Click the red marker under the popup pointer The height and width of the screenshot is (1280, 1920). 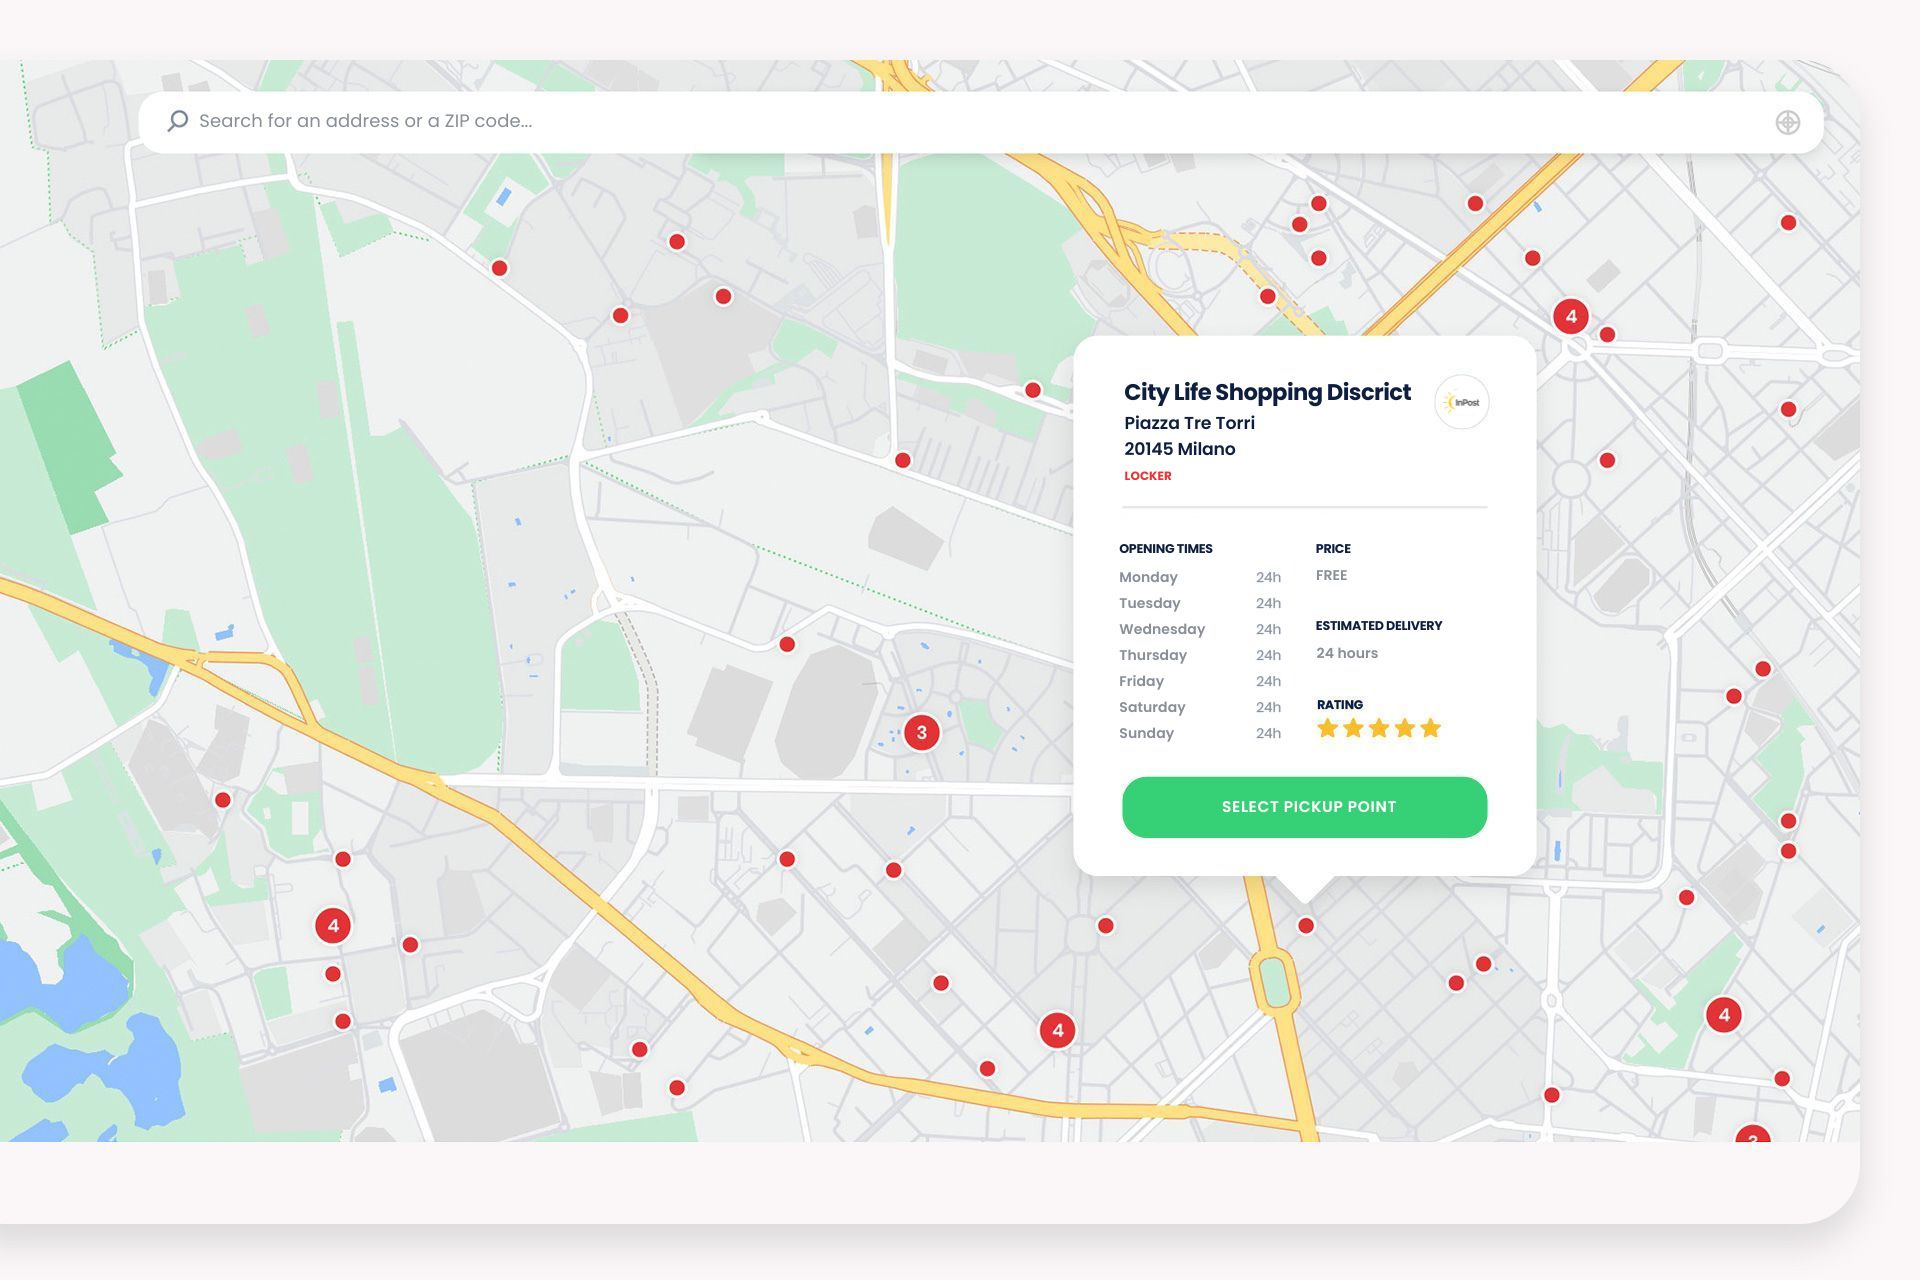(x=1305, y=926)
